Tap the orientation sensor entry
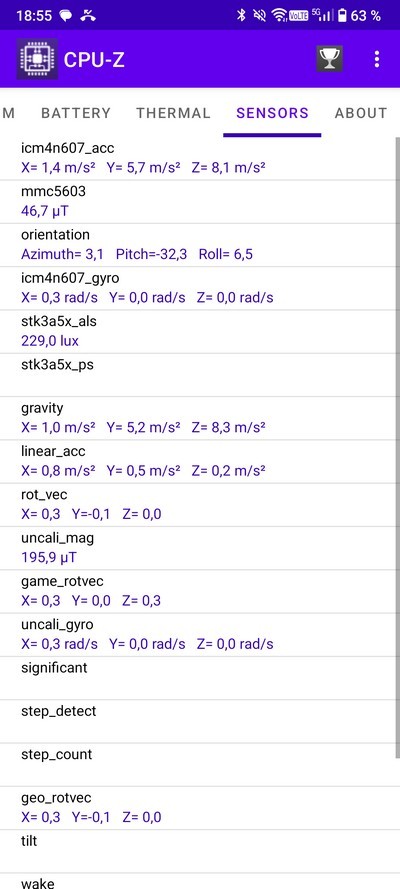The image size is (400, 889). (x=197, y=245)
